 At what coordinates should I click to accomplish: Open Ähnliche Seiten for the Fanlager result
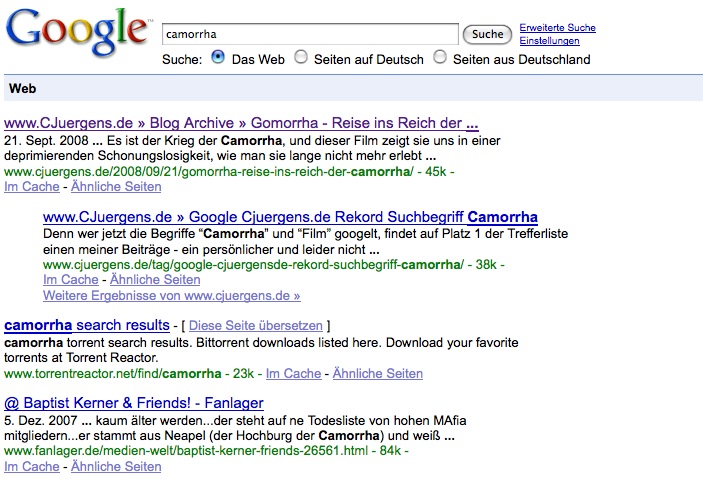(x=116, y=466)
